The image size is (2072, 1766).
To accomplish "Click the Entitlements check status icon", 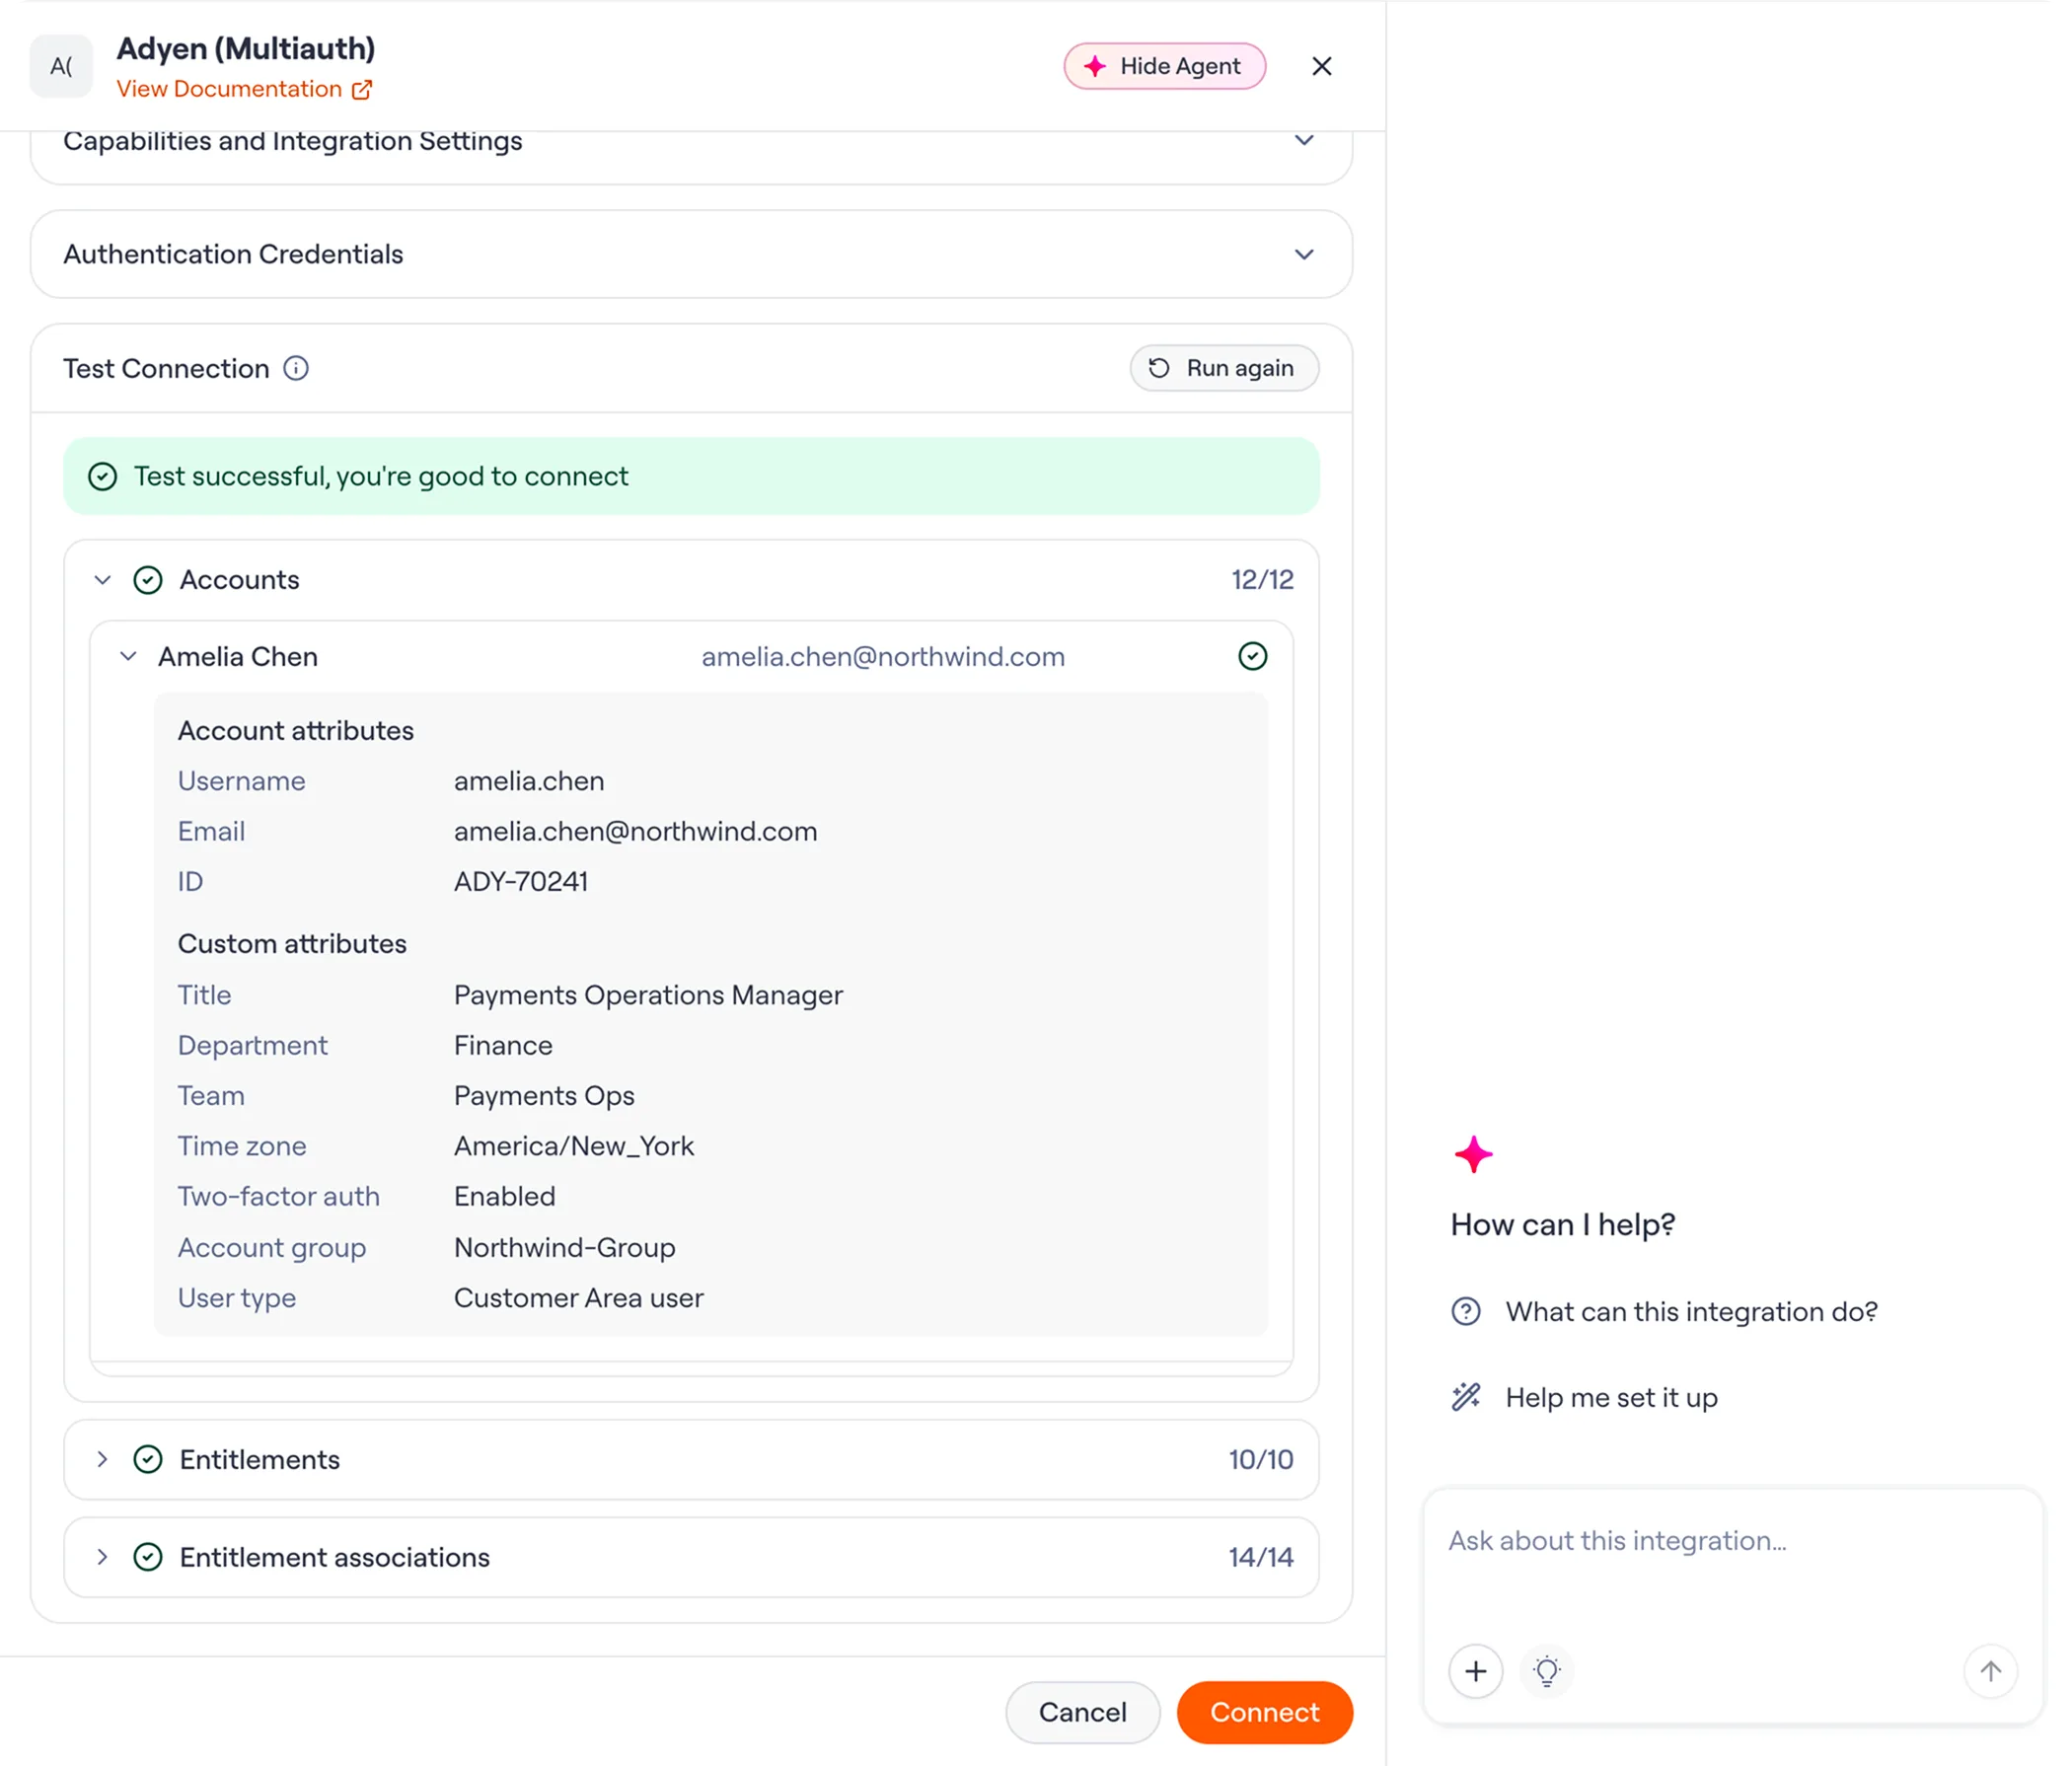I will [148, 1459].
